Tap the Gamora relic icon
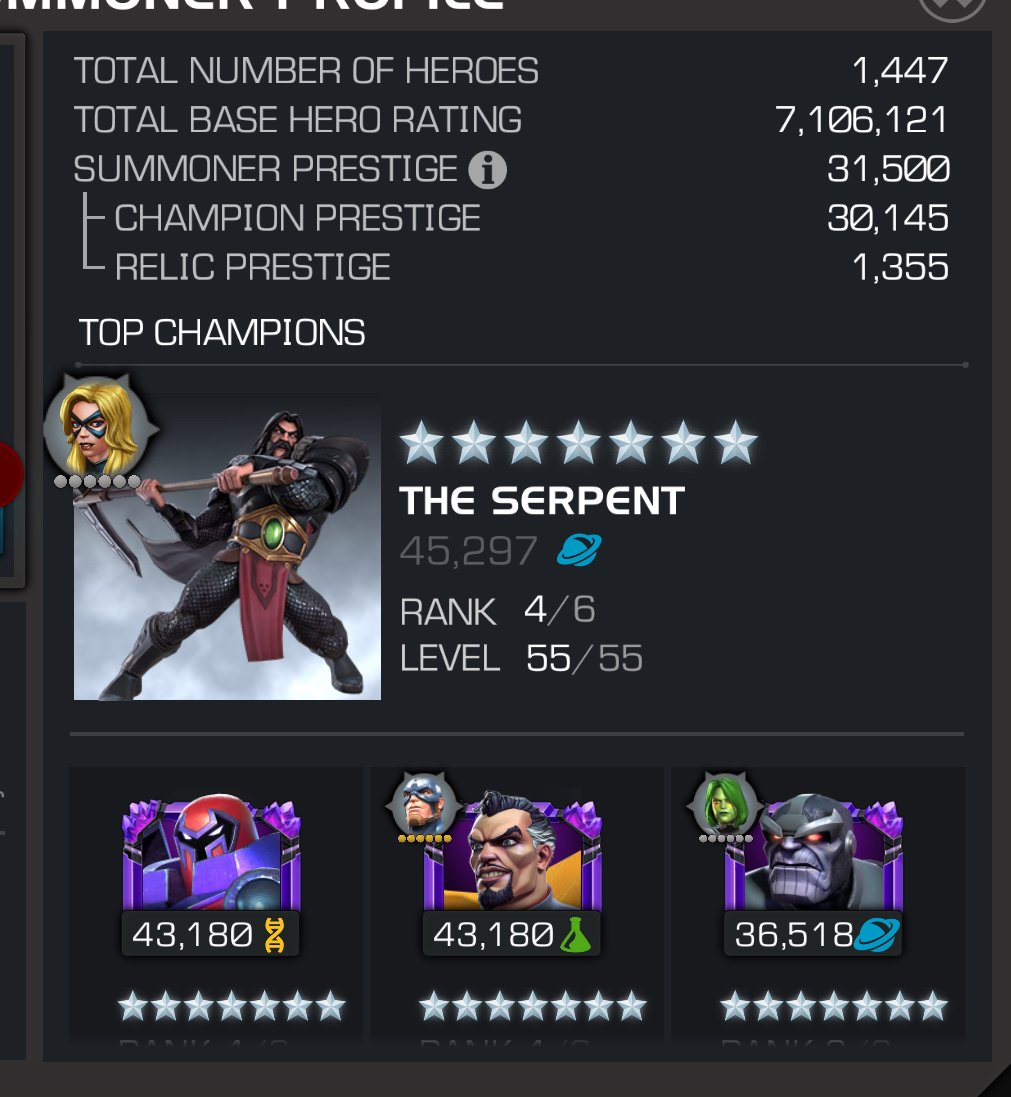Viewport: 1011px width, 1097px height. pos(725,805)
